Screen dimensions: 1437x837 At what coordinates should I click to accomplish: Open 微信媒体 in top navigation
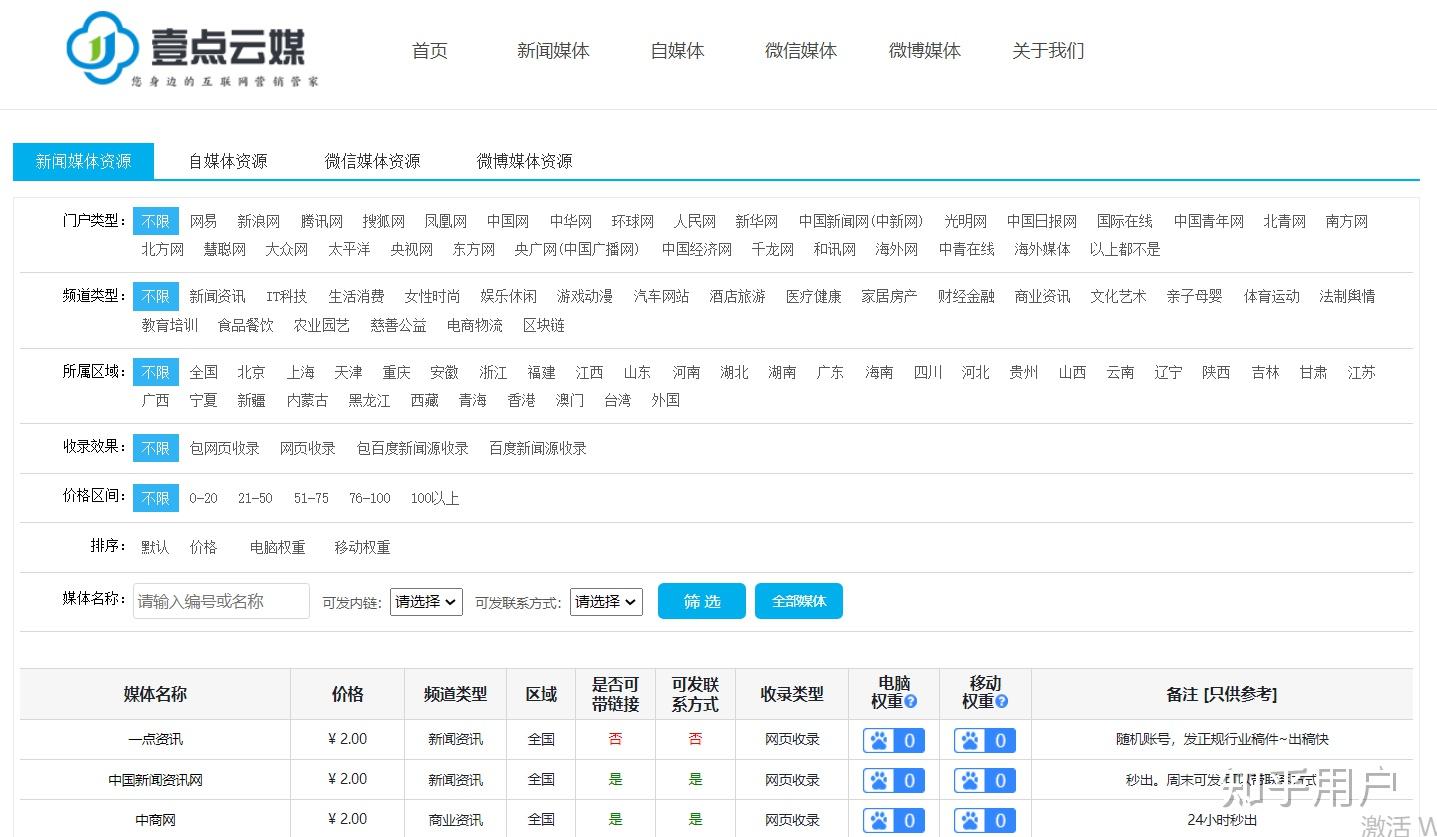[801, 51]
